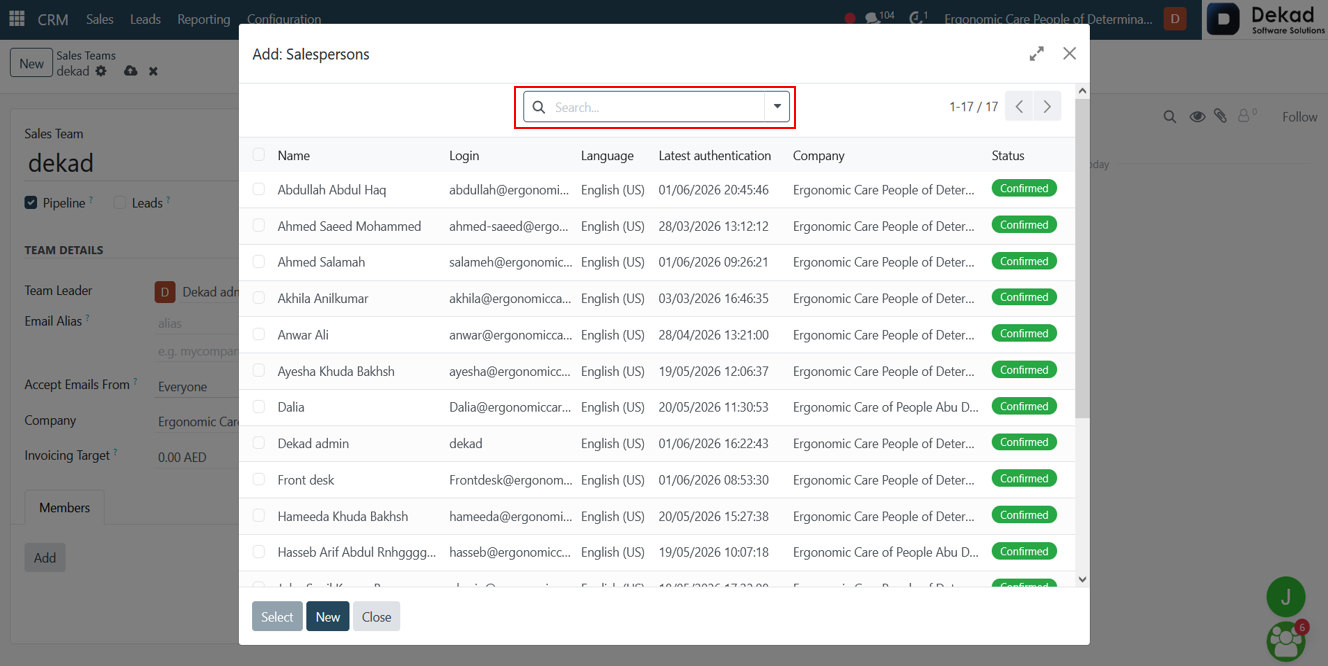This screenshot has height=666, width=1328.
Task: Click the eye icon in the chatter
Action: coord(1197,117)
